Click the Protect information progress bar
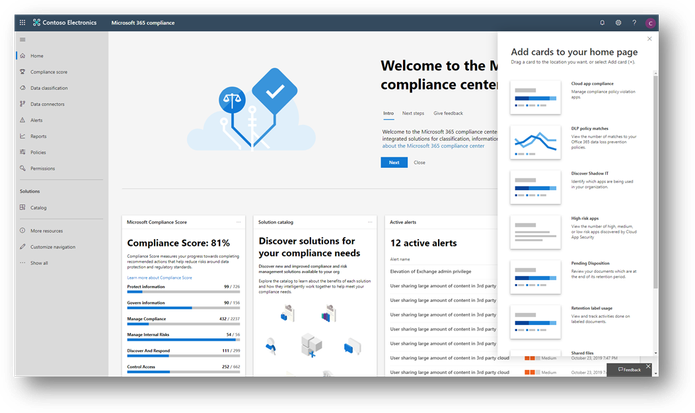Image resolution: width=695 pixels, height=413 pixels. (x=183, y=292)
